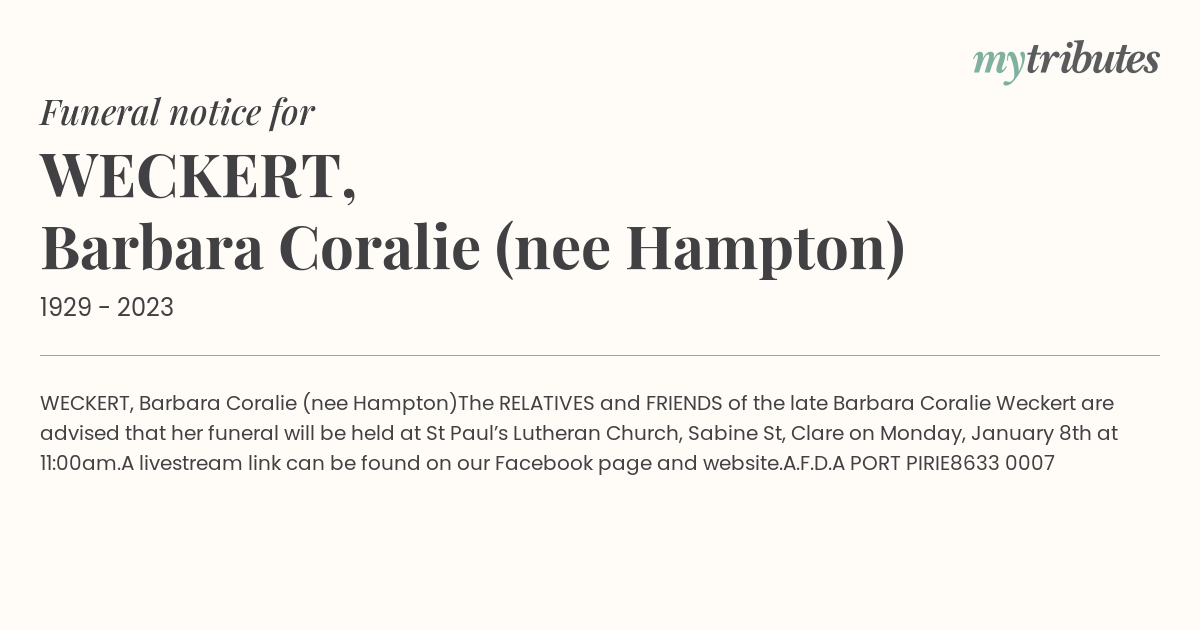Click the mytributes logo
Viewport: 1200px width, 630px height.
coord(1066,62)
